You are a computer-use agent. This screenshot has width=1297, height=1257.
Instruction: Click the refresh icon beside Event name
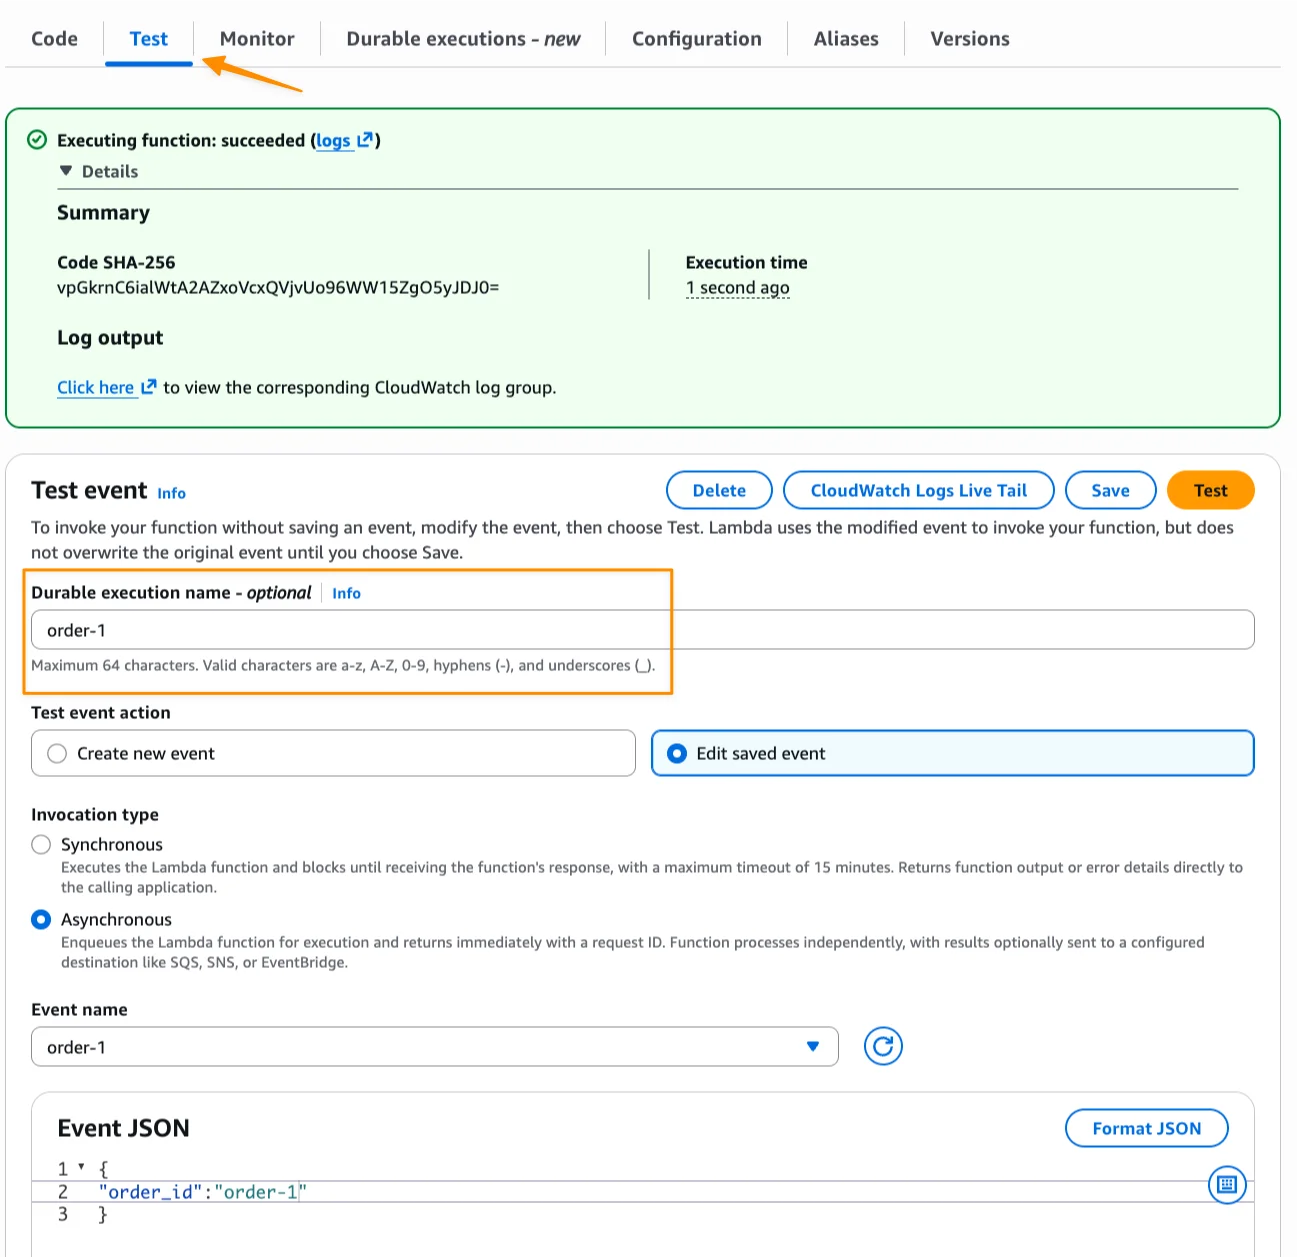pos(883,1046)
